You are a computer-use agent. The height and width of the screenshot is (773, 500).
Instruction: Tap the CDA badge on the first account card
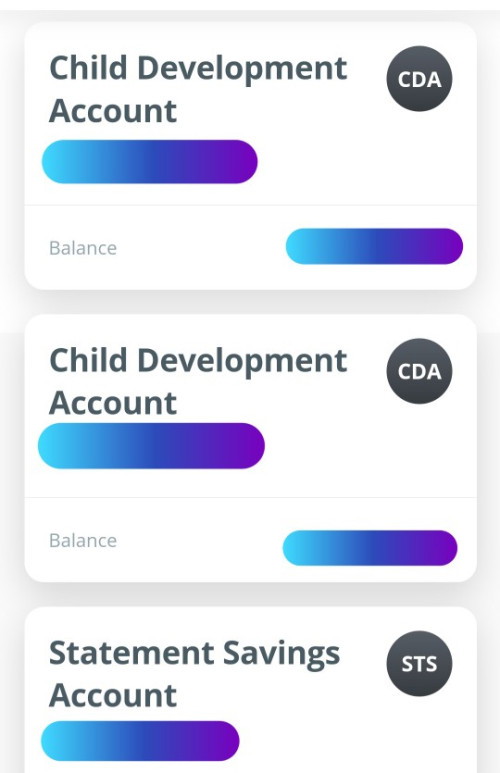click(419, 79)
